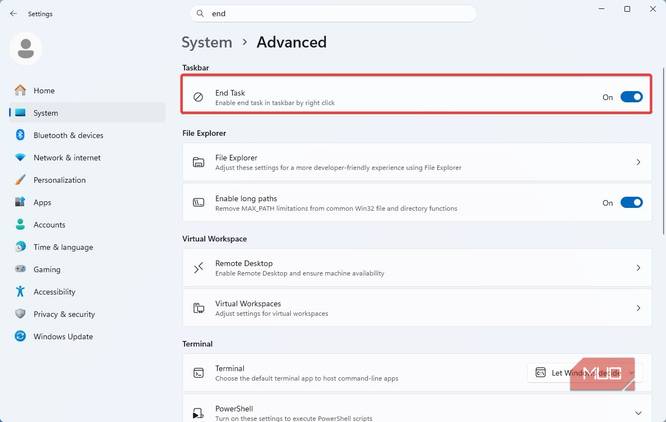
Task: Open Virtual Workspaces via right chevron
Action: click(638, 308)
